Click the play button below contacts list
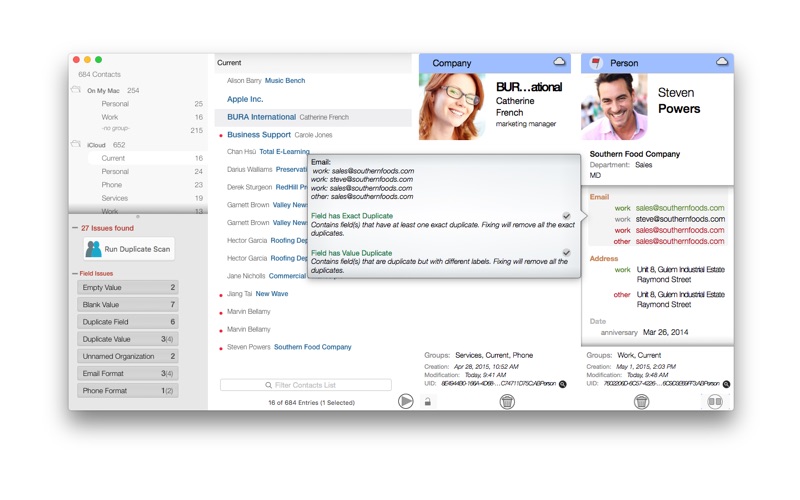The height and width of the screenshot is (500, 800). tap(406, 402)
